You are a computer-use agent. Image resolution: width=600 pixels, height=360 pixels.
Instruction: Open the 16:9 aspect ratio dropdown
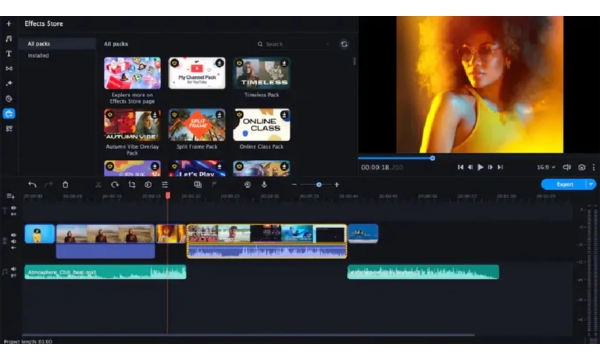click(x=546, y=167)
